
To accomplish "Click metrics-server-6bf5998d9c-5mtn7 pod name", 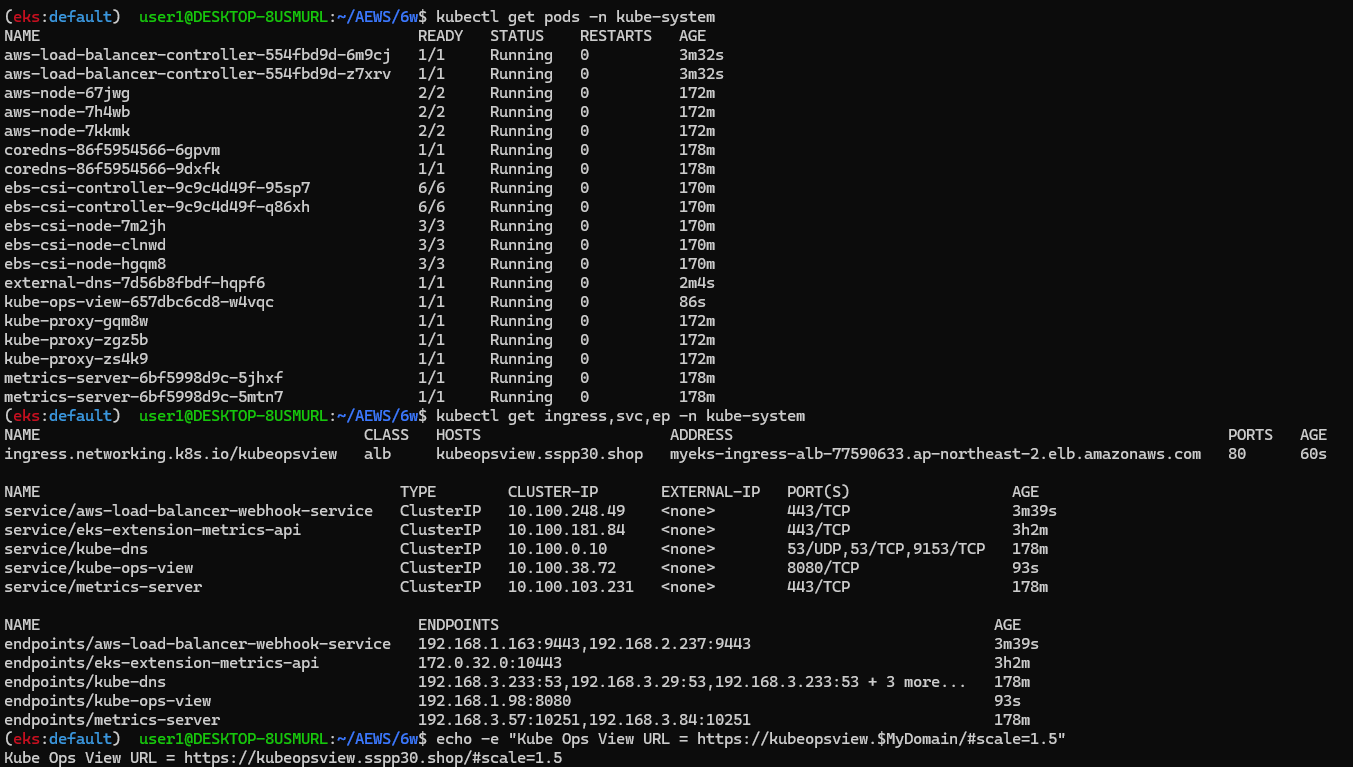I will [144, 397].
